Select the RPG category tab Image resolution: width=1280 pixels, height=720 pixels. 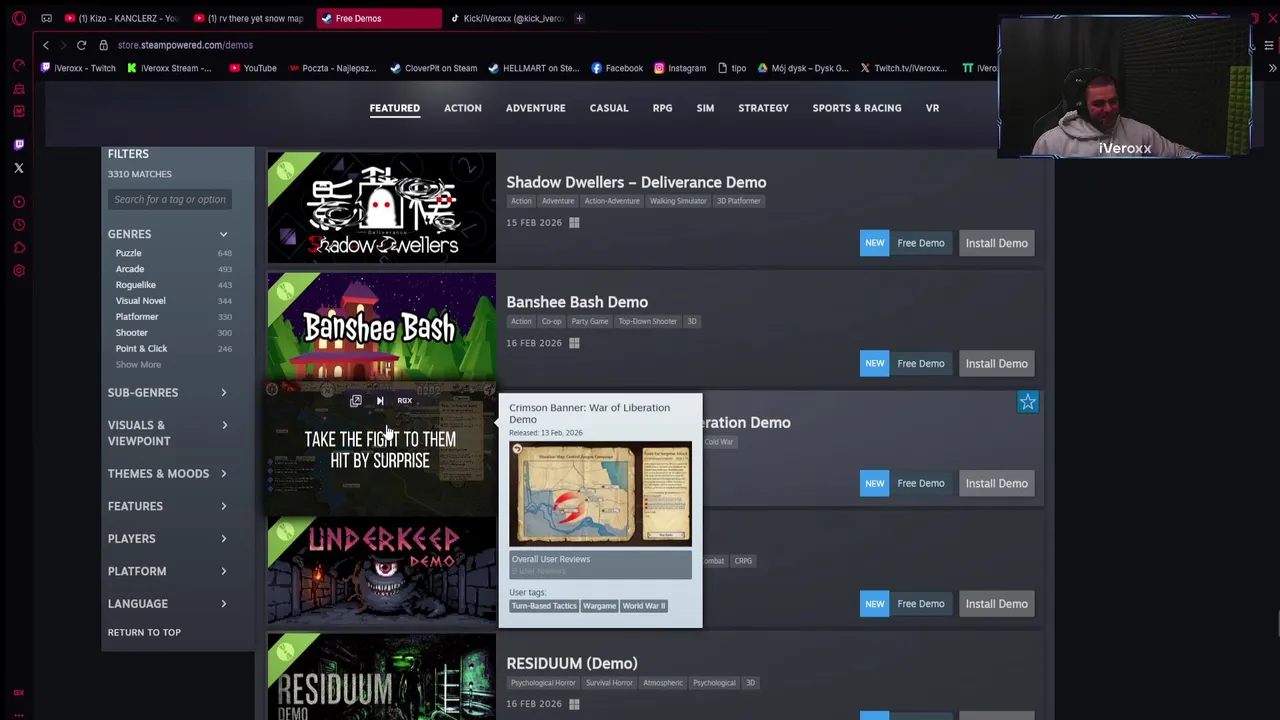[662, 108]
